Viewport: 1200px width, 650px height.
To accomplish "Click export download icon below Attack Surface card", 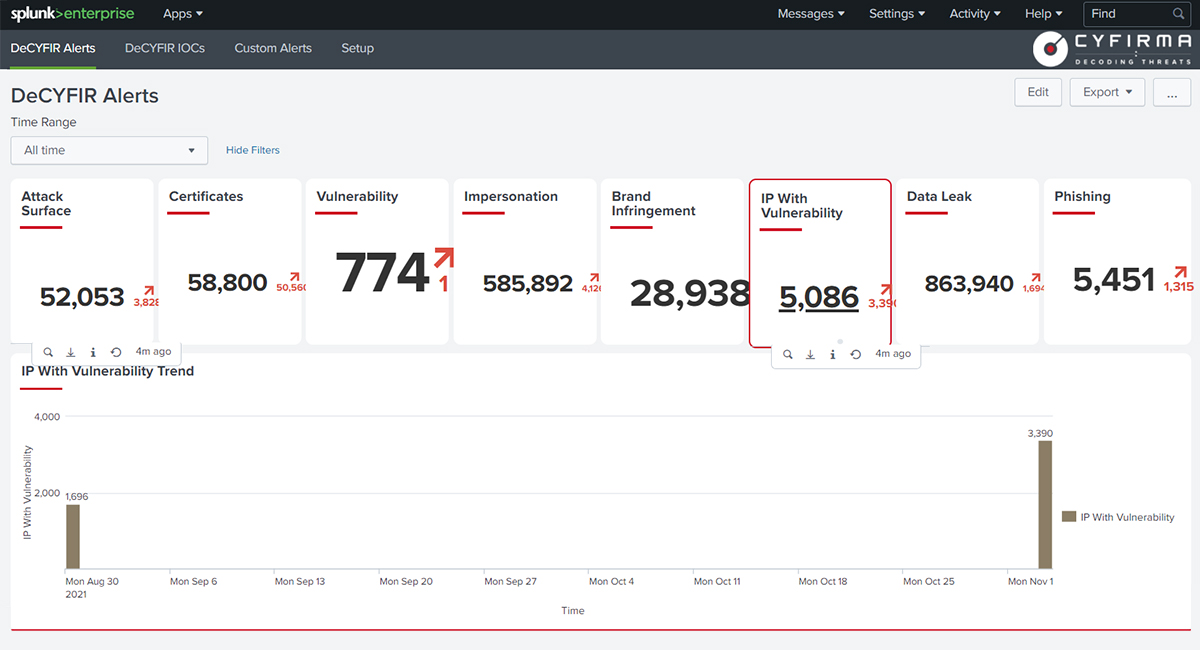I will click(71, 352).
